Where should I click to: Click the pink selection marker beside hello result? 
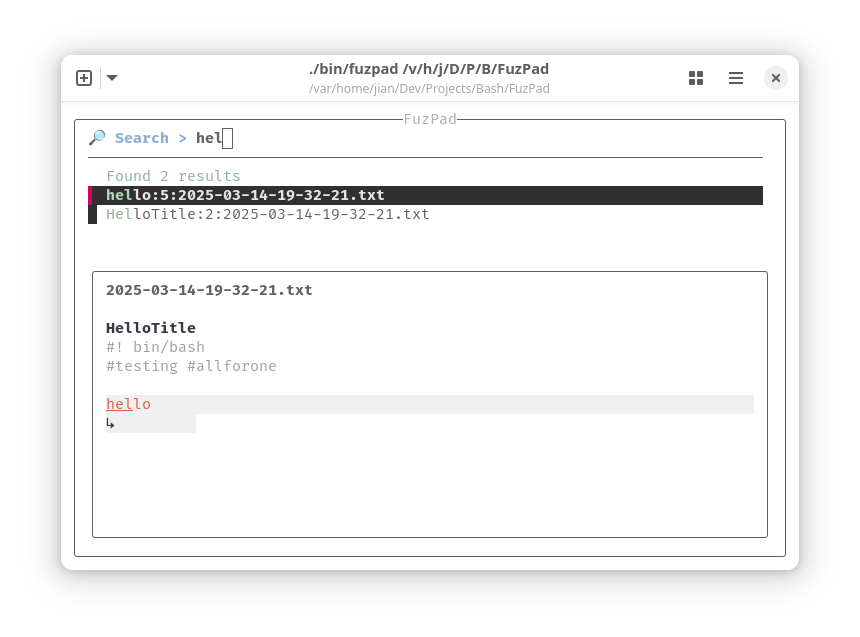pyautogui.click(x=90, y=195)
